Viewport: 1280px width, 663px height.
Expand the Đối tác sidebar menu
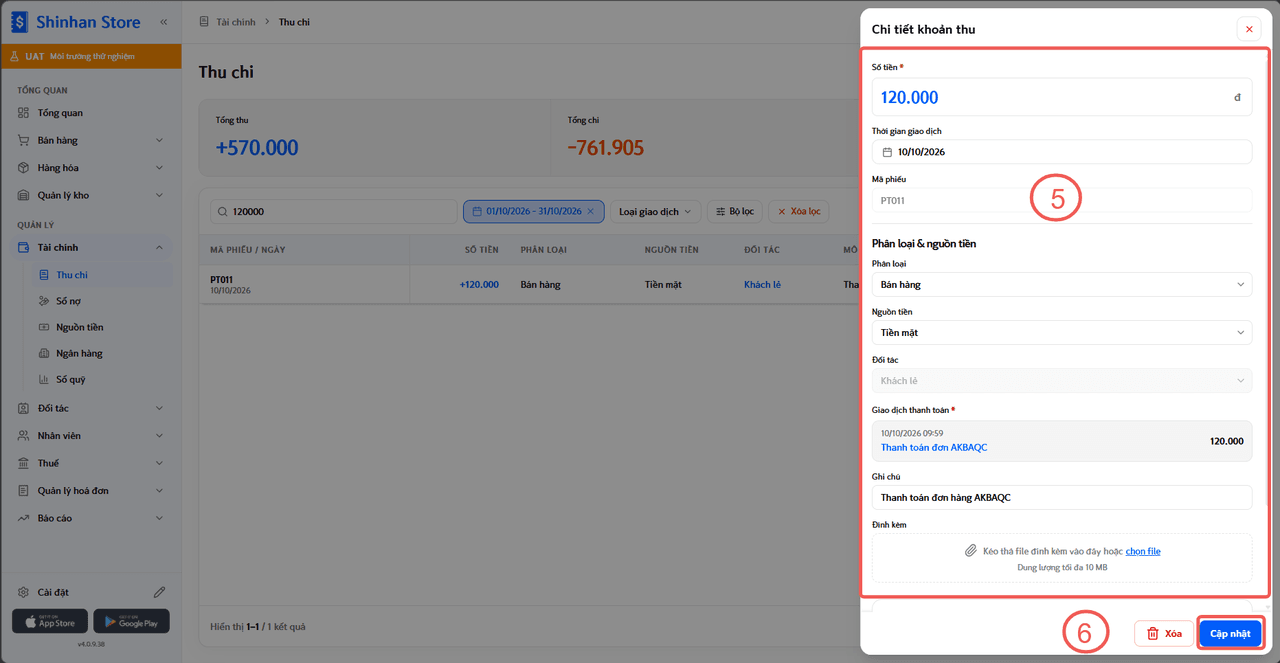tap(159, 408)
